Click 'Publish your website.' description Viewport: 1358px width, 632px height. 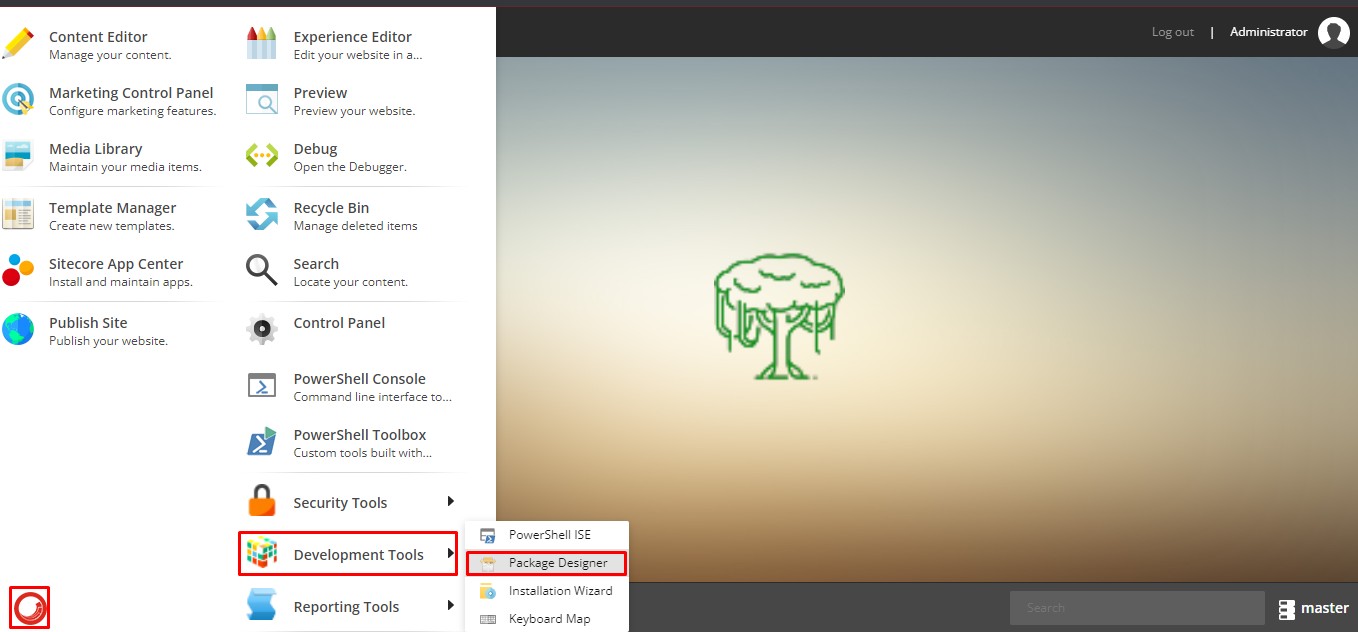[x=108, y=341]
